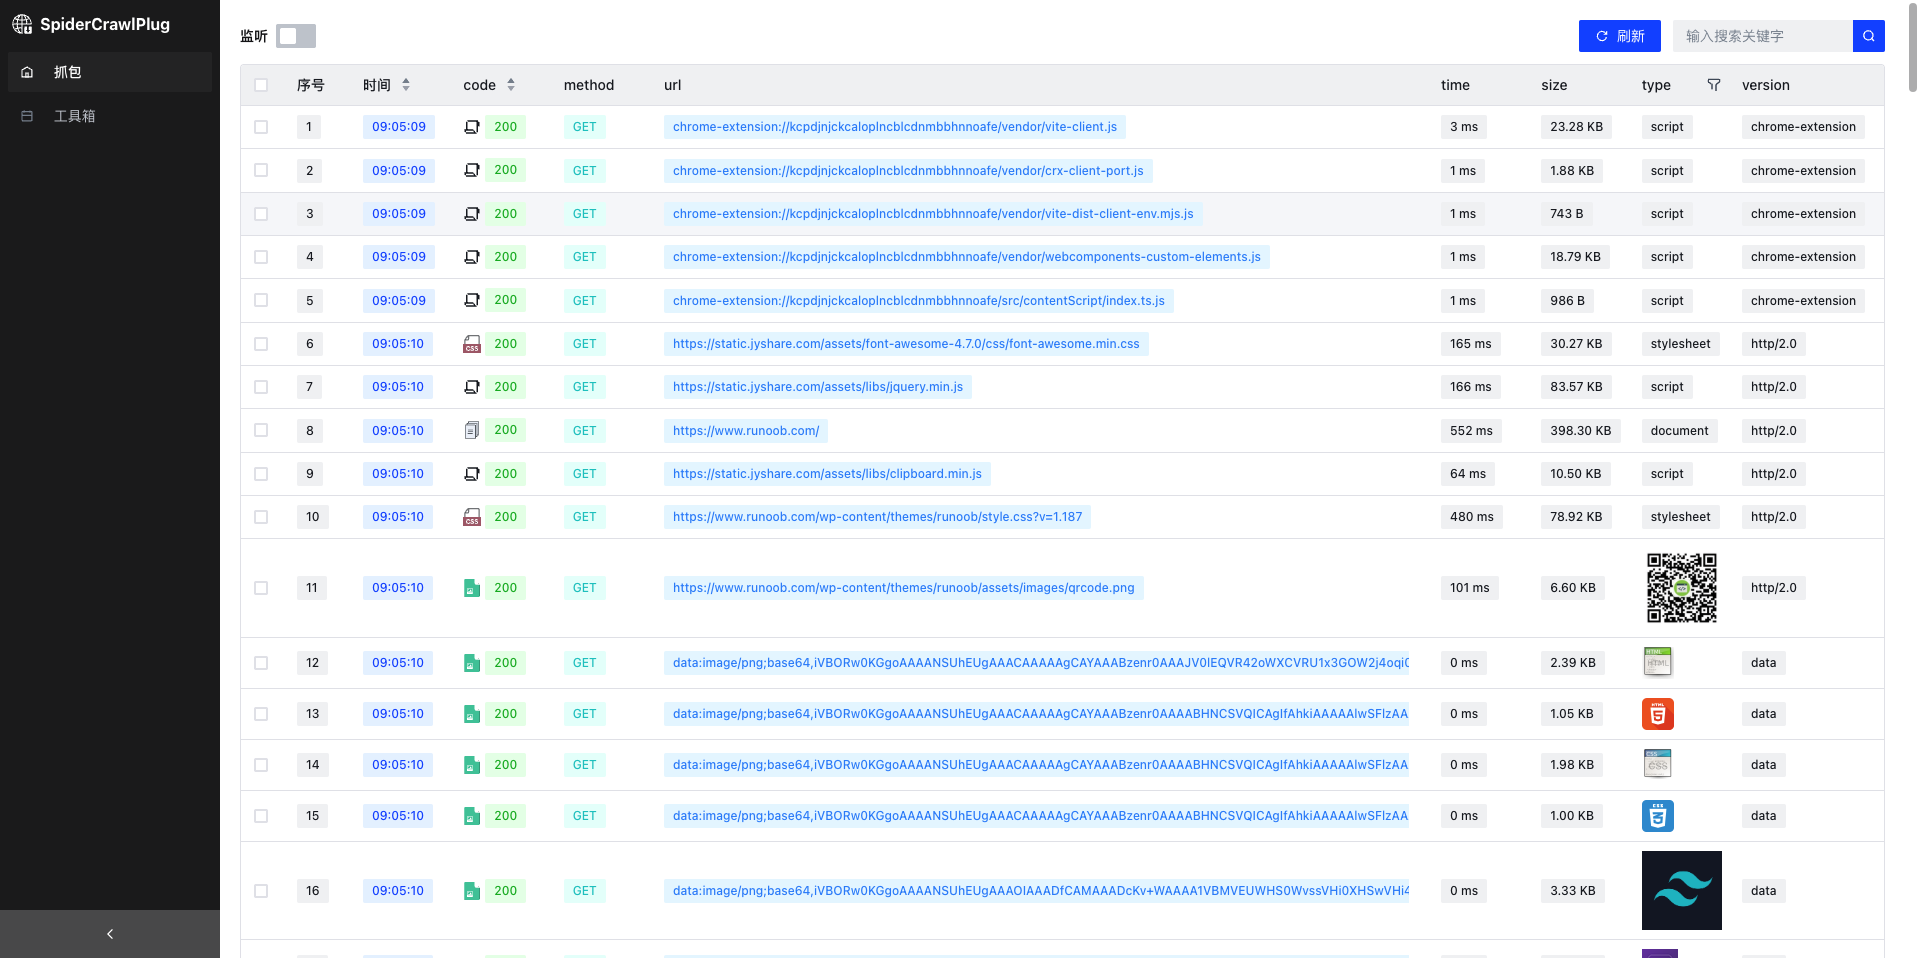Click the document file icon in row 8
Image resolution: width=1920 pixels, height=958 pixels.
point(472,430)
